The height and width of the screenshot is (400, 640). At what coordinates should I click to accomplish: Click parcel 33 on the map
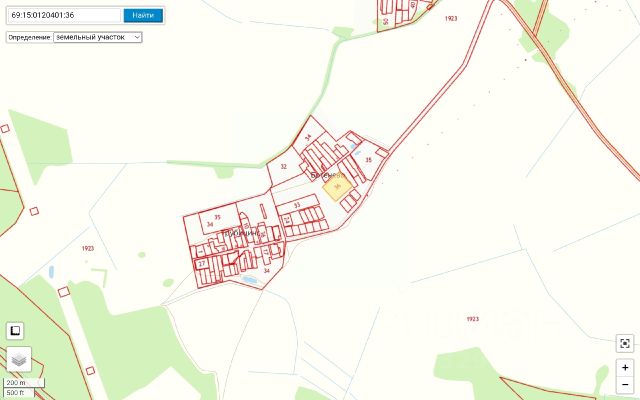[297, 205]
